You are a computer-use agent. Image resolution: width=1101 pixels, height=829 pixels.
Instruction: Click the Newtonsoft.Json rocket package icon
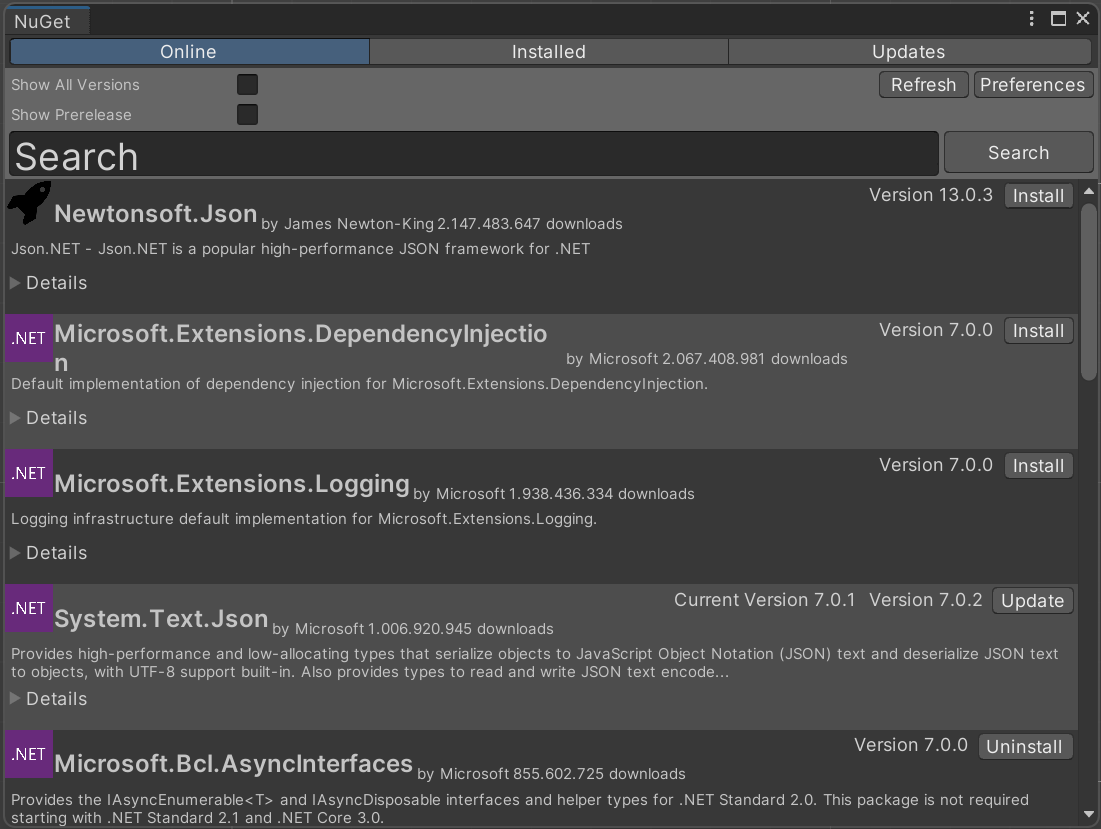[29, 202]
